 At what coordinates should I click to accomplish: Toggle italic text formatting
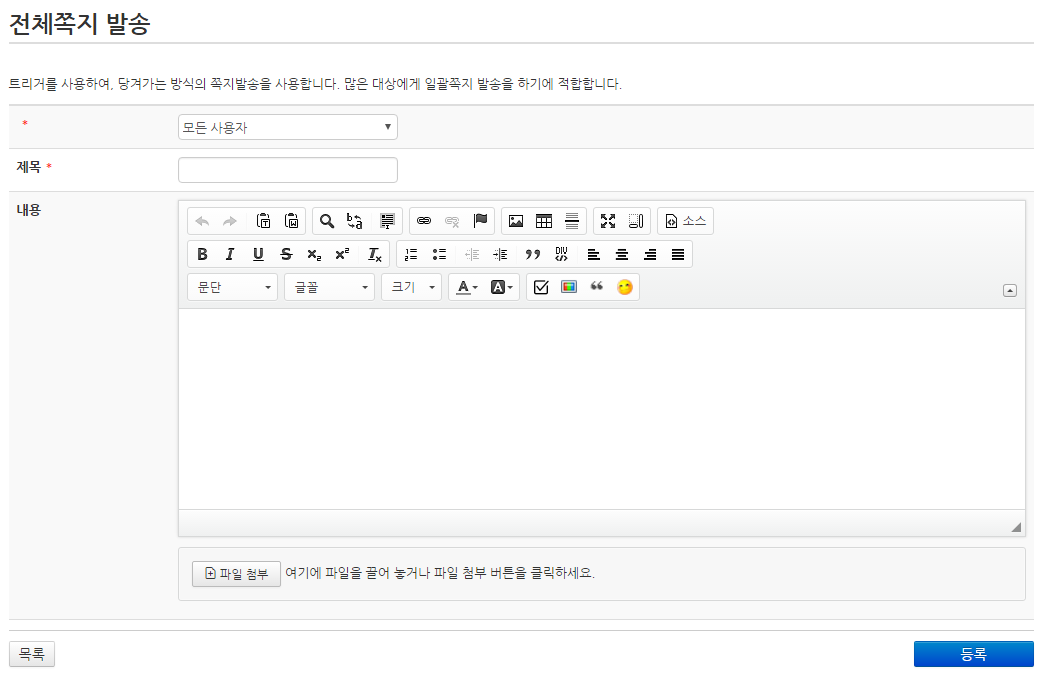point(230,254)
